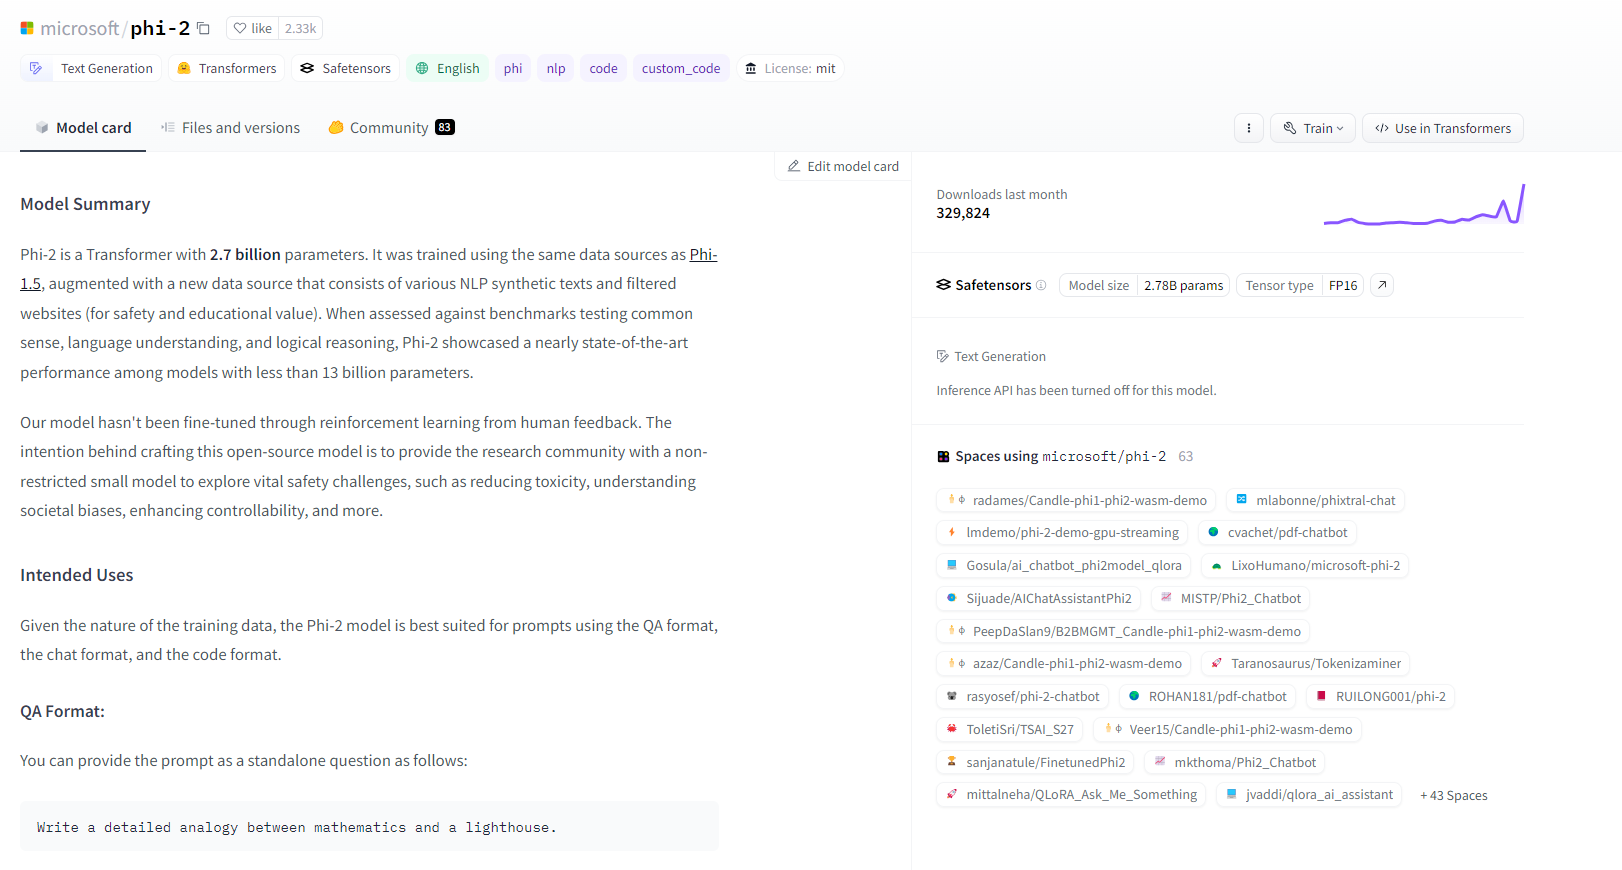This screenshot has height=870, width=1622.
Task: Click the Text Generation widget label
Action: [991, 356]
